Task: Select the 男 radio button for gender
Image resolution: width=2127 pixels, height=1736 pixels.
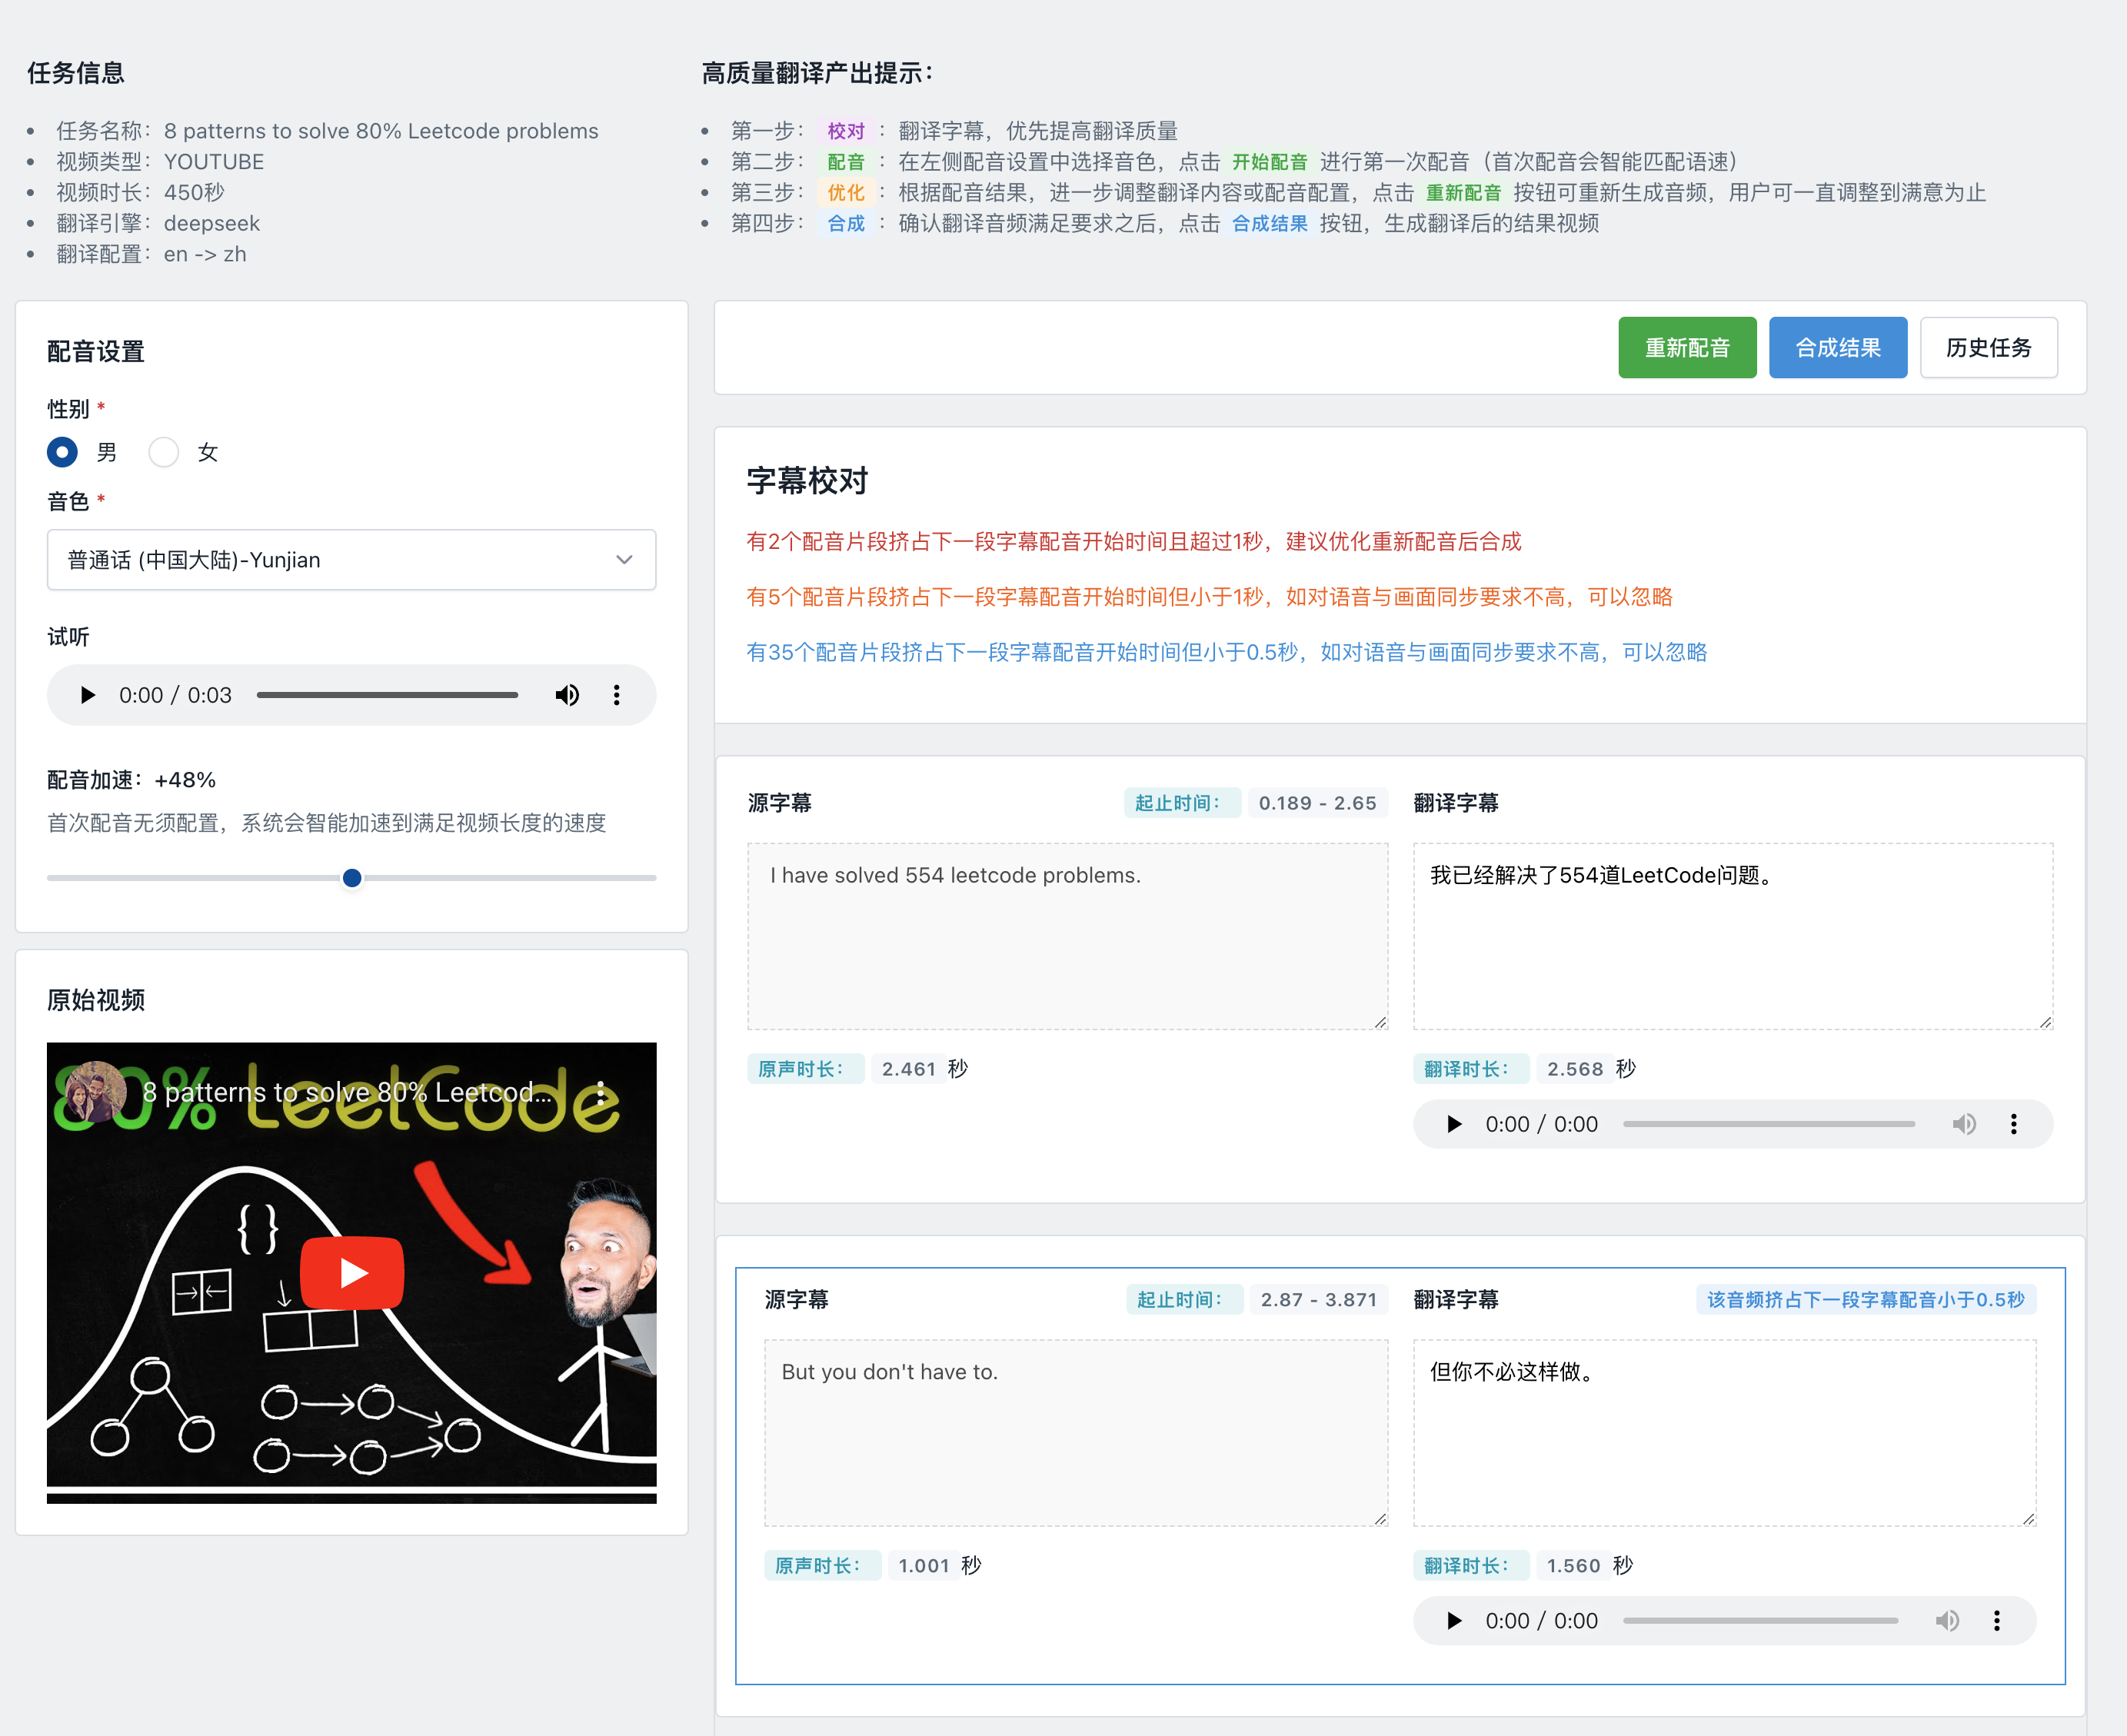Action: 64,452
